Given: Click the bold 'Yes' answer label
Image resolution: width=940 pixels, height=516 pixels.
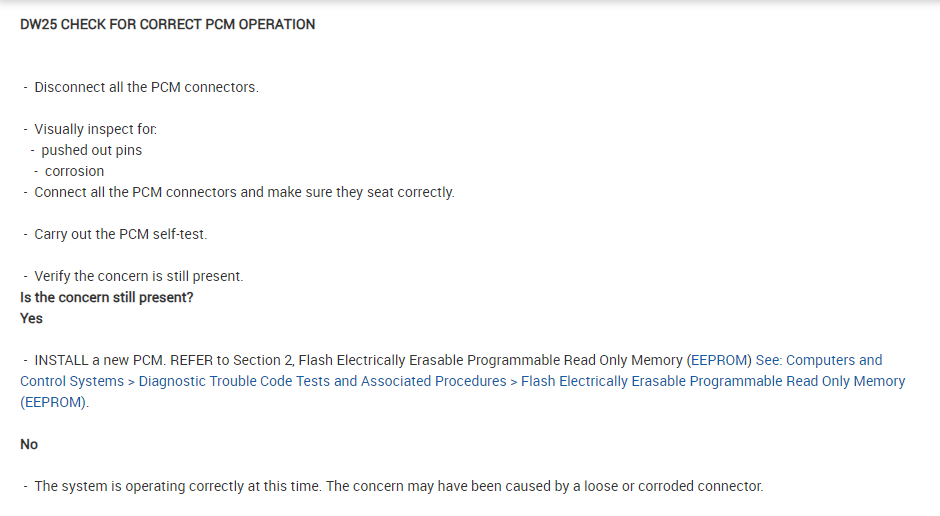Looking at the screenshot, I should (31, 318).
